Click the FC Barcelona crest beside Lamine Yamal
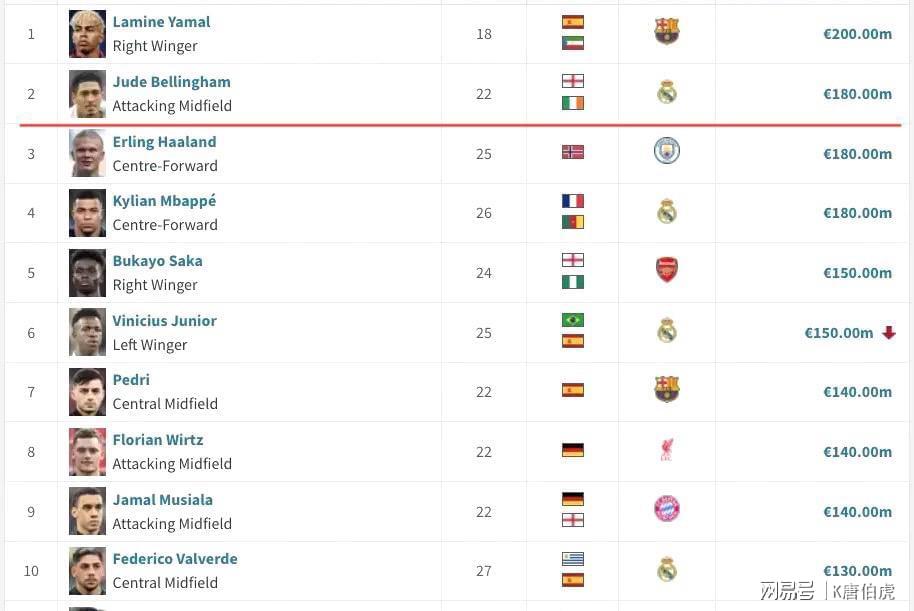This screenshot has width=914, height=611. click(667, 32)
